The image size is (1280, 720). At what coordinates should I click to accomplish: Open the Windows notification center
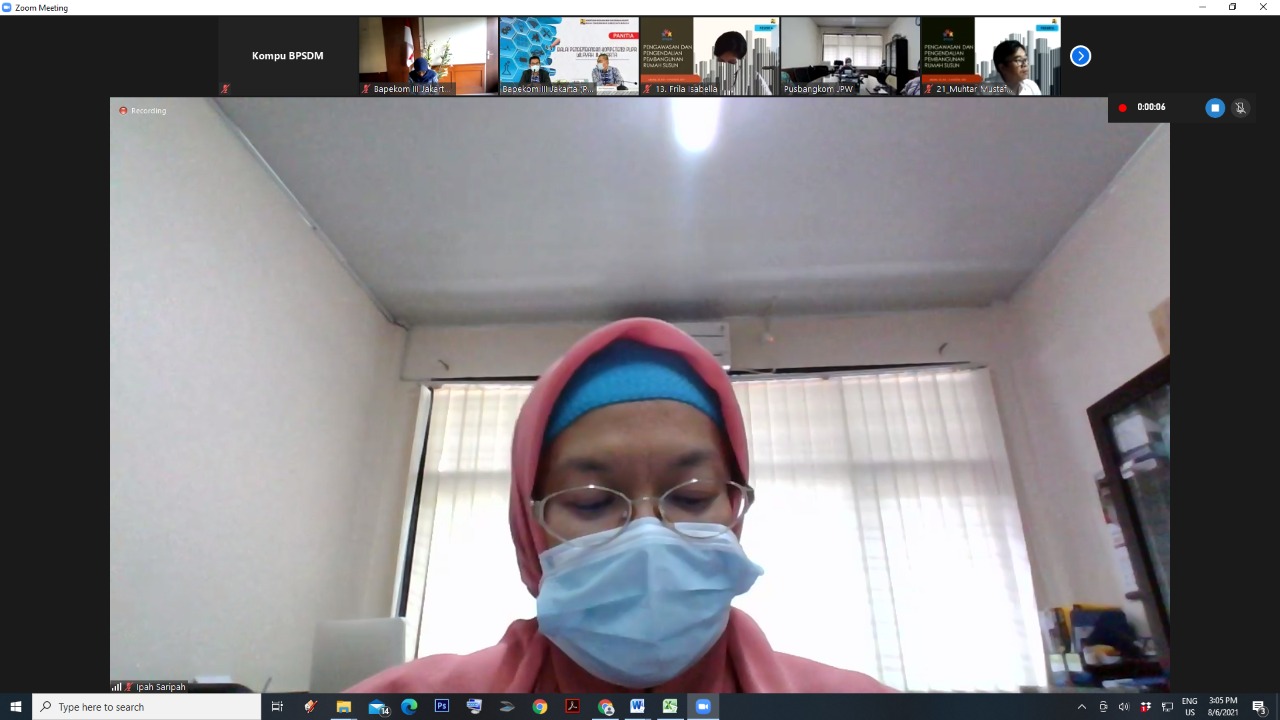pos(1260,707)
